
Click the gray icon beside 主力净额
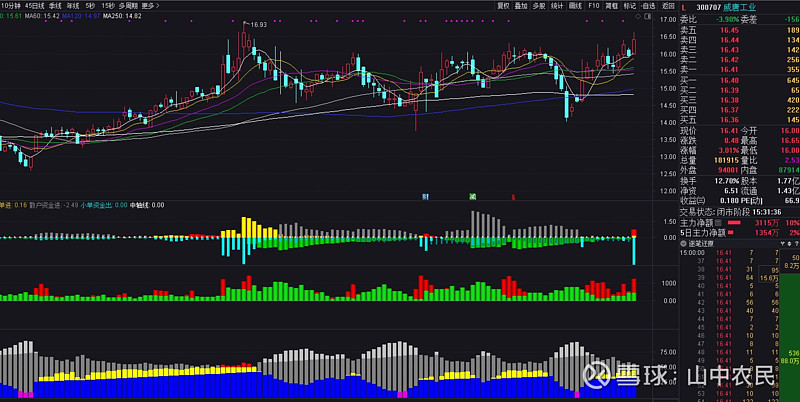coord(719,223)
